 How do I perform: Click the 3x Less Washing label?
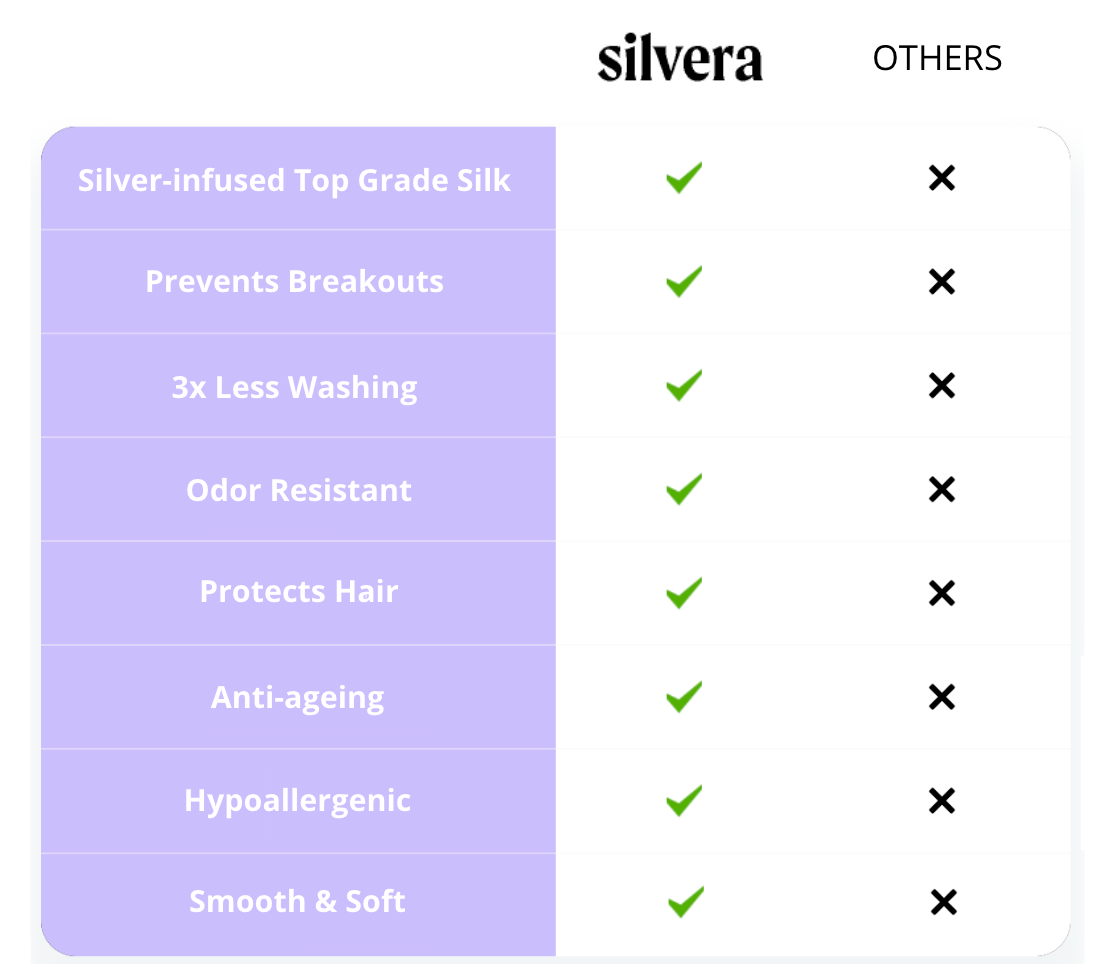295,387
